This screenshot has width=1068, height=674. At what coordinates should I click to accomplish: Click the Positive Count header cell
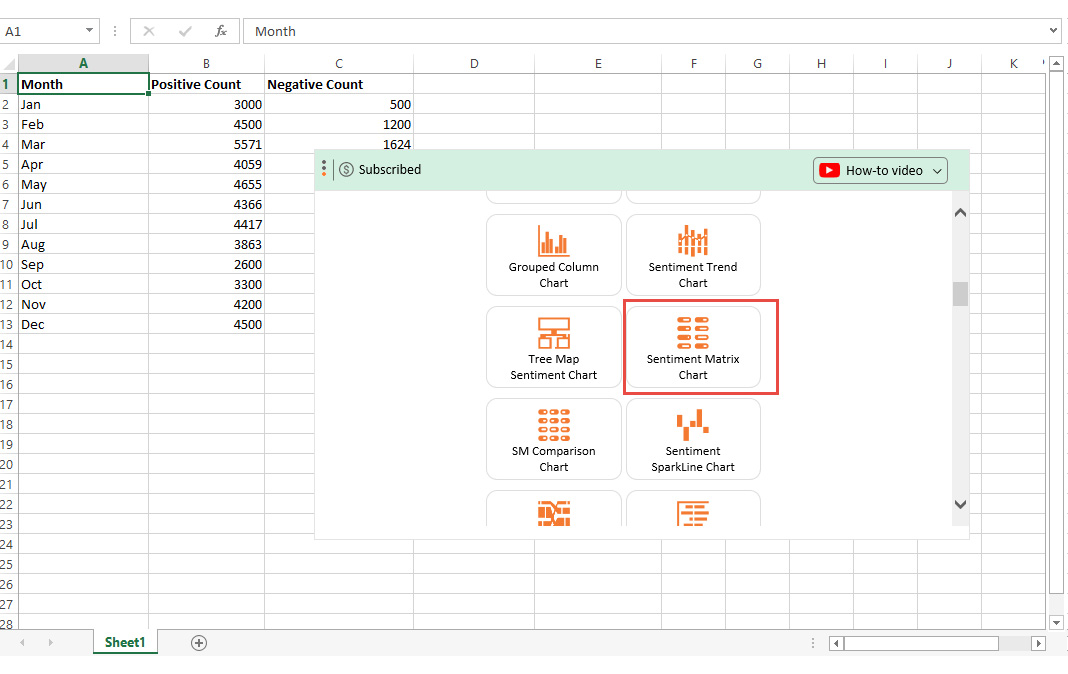[206, 84]
